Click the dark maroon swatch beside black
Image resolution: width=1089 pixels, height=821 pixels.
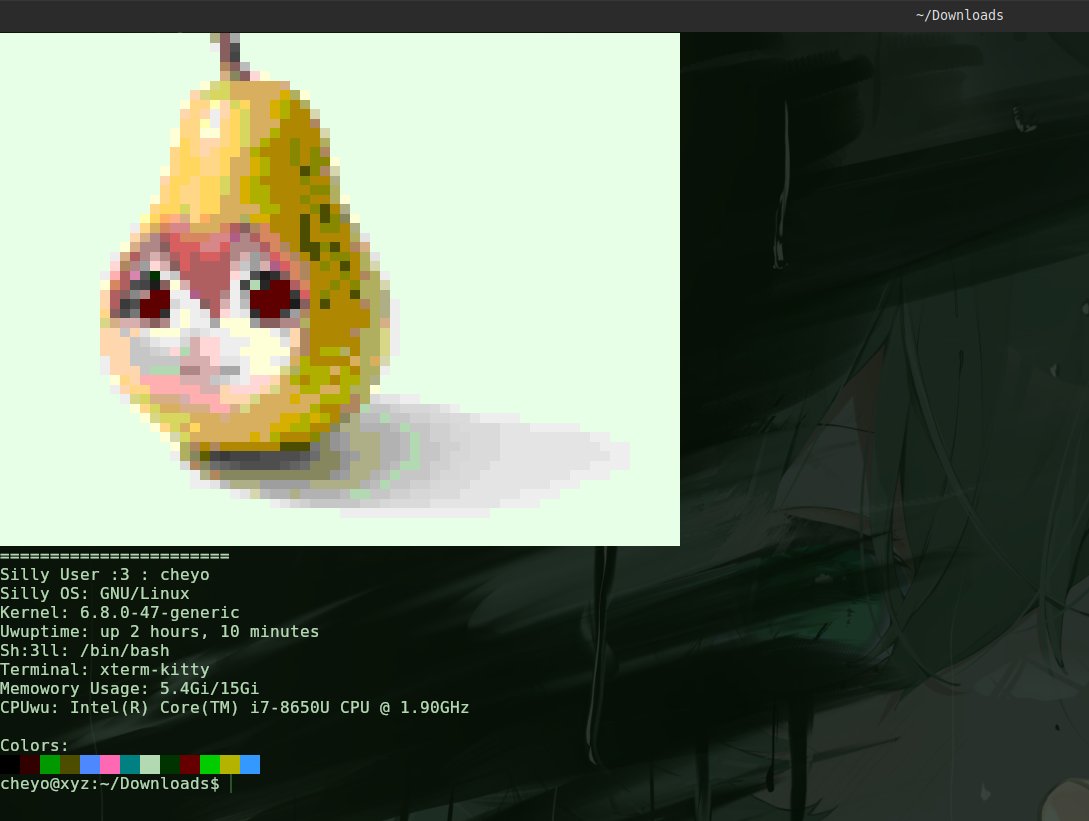[x=30, y=765]
